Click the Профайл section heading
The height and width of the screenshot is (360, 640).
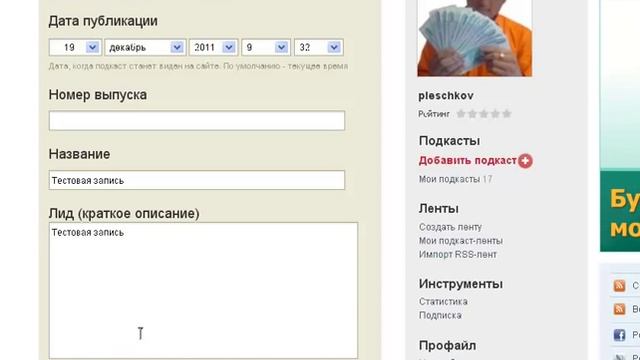click(x=447, y=346)
